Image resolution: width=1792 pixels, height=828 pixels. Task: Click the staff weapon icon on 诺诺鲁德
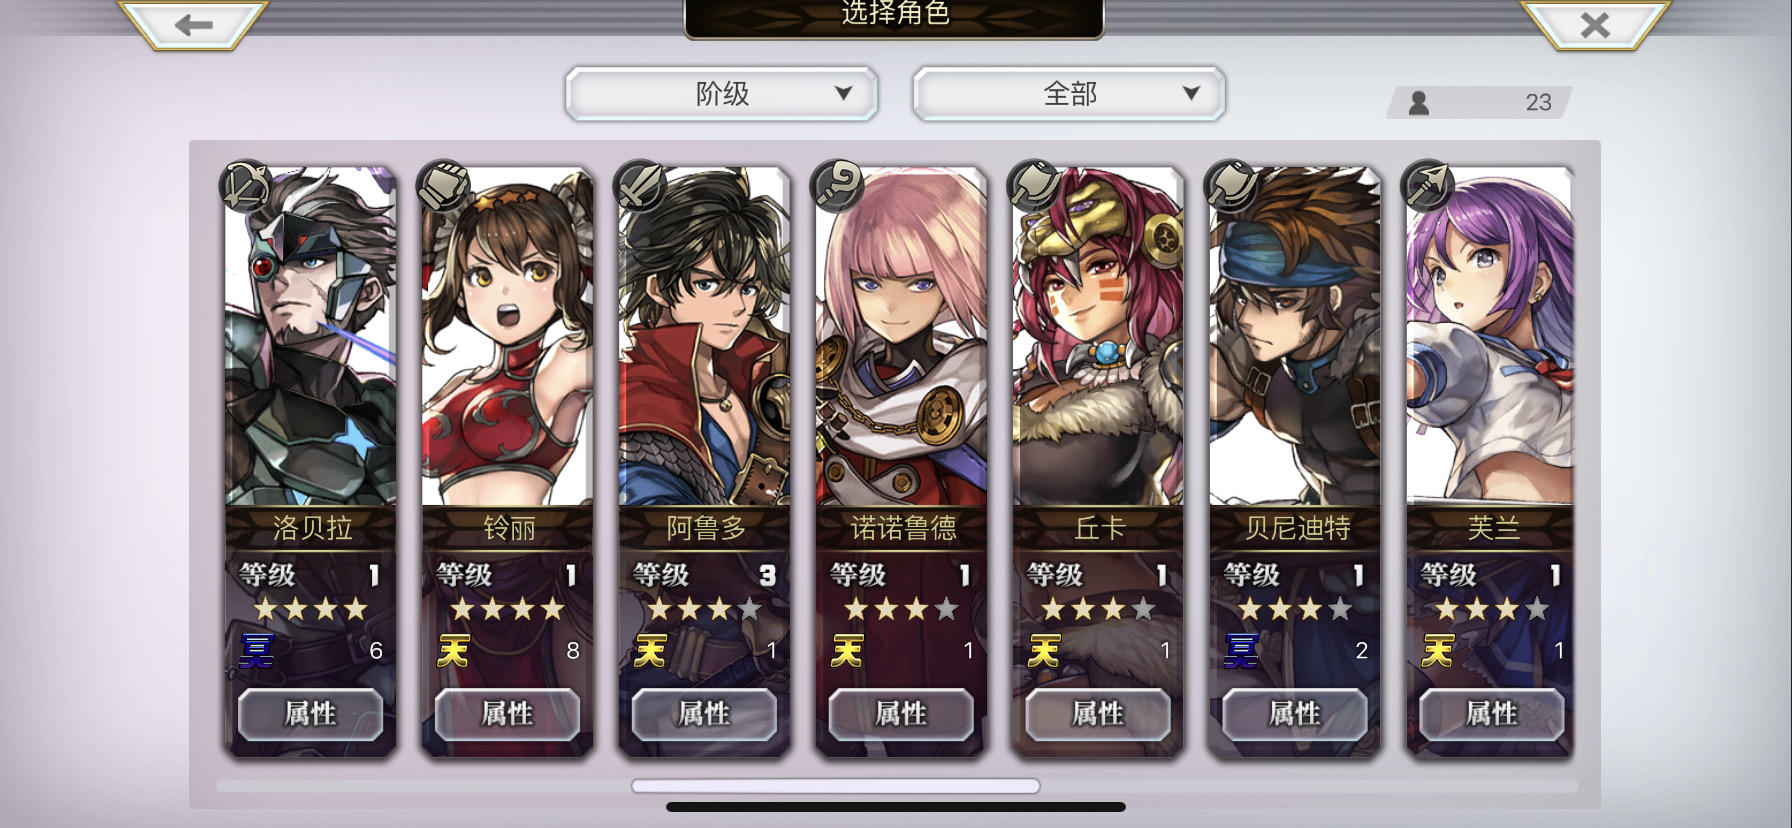coord(836,186)
